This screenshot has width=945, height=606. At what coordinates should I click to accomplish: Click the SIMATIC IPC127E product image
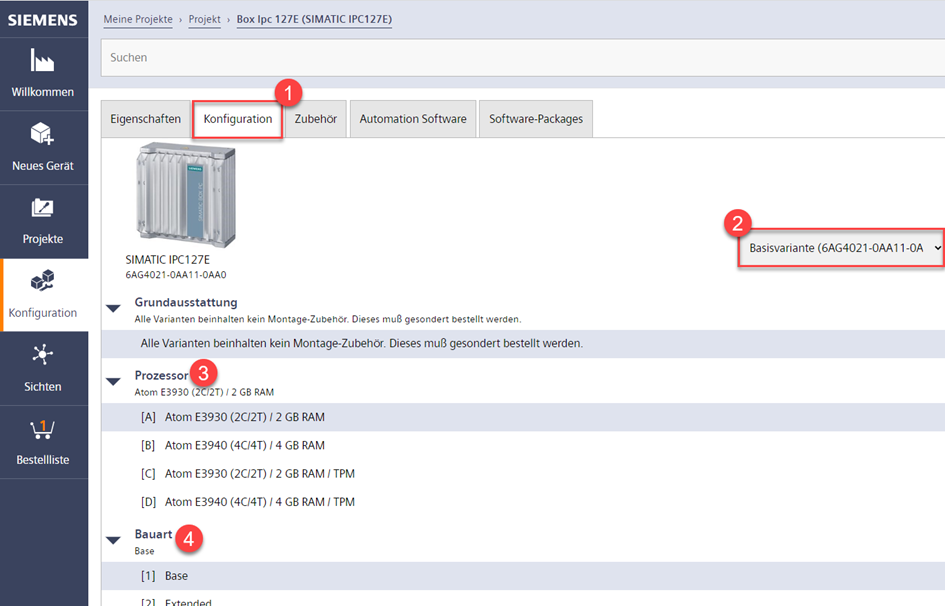(x=185, y=195)
